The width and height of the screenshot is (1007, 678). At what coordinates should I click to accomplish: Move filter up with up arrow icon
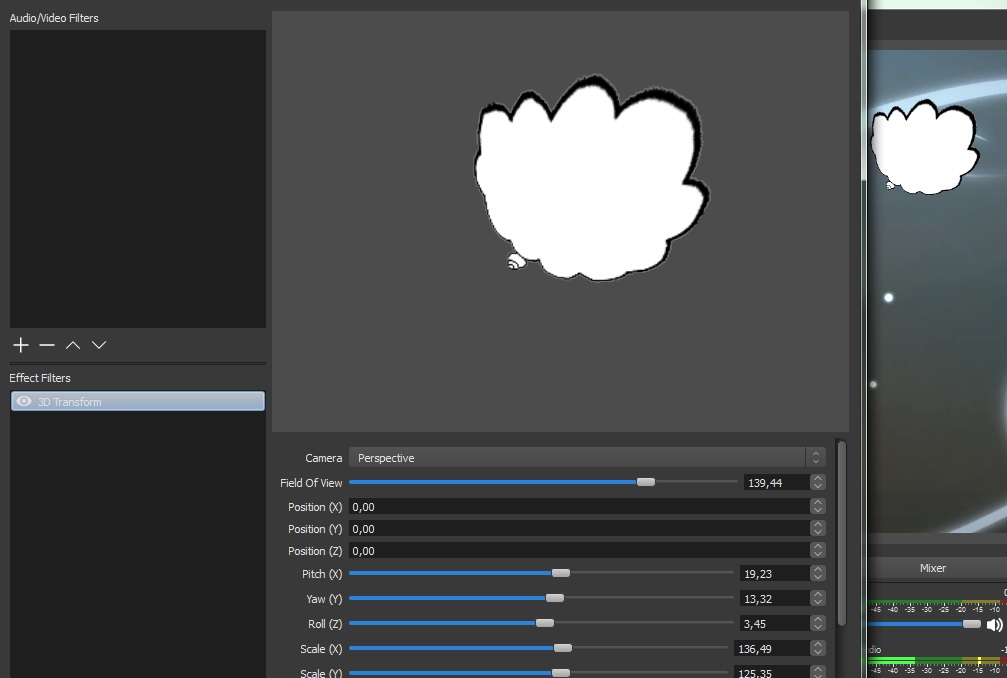(73, 345)
